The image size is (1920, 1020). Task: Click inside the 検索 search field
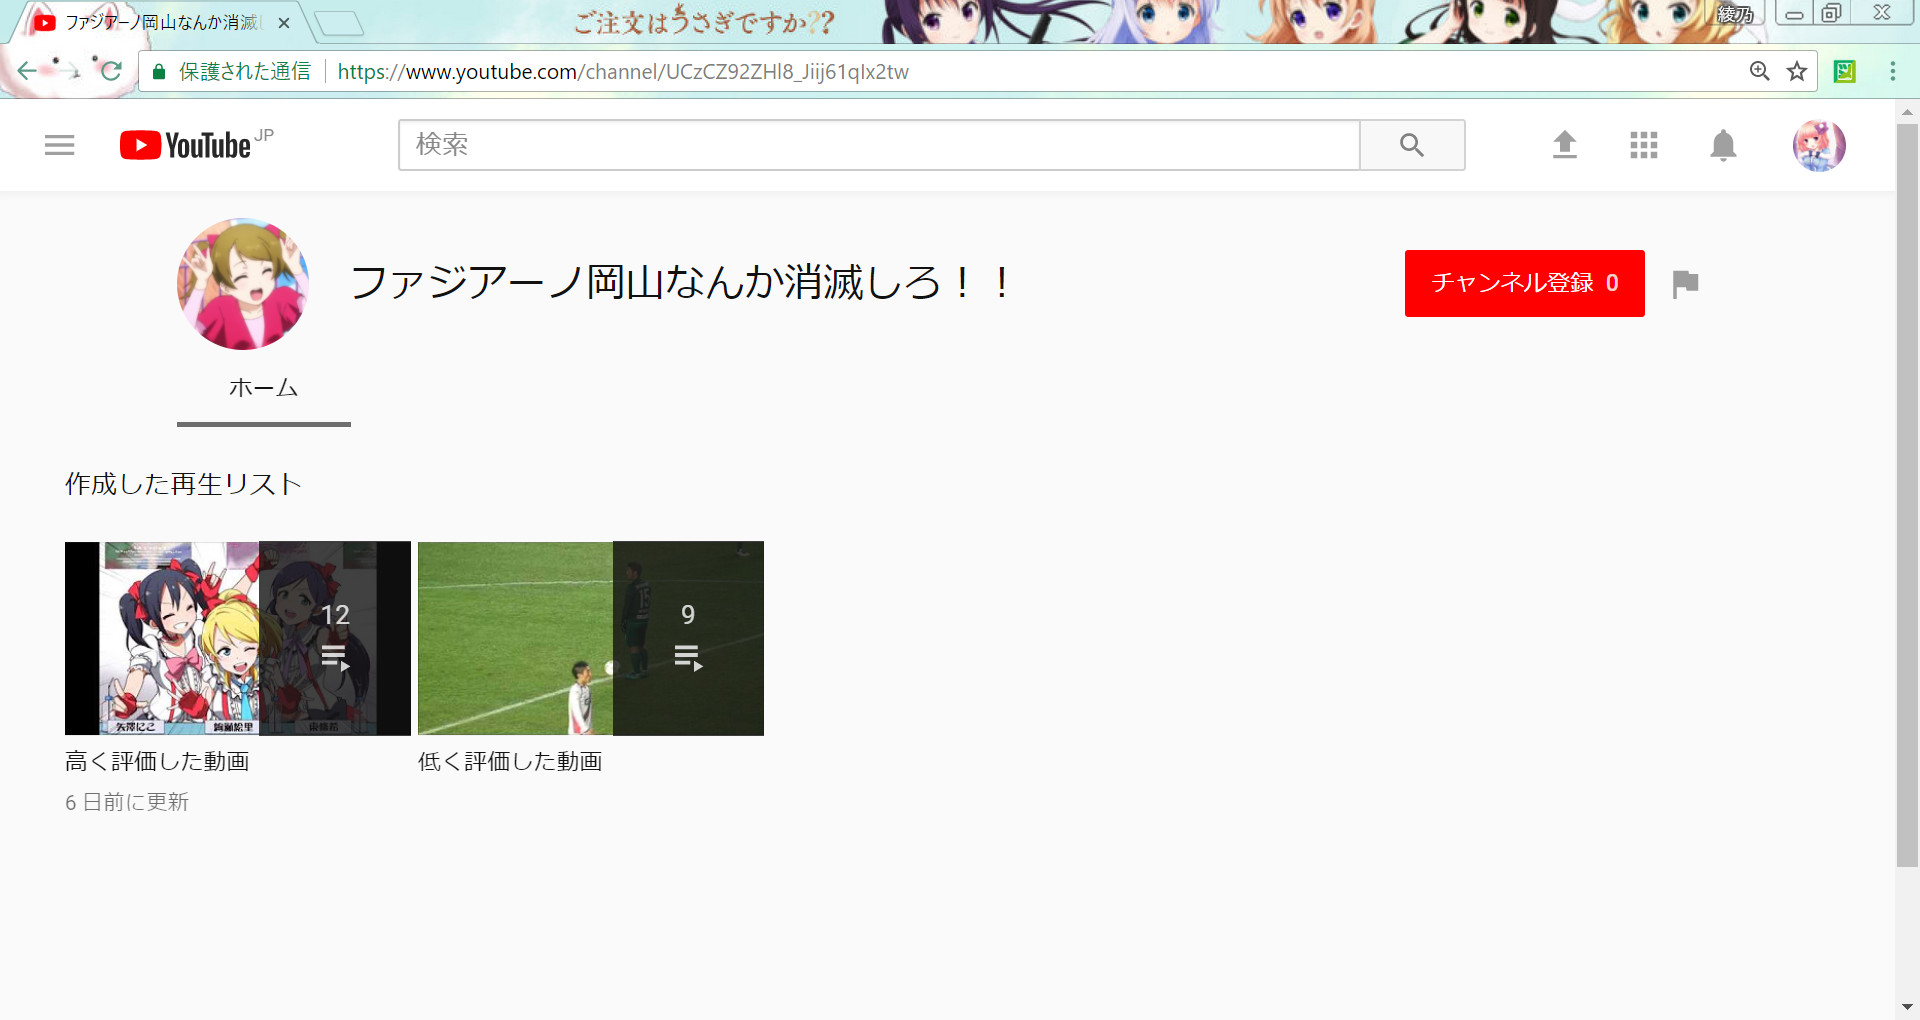pos(878,145)
